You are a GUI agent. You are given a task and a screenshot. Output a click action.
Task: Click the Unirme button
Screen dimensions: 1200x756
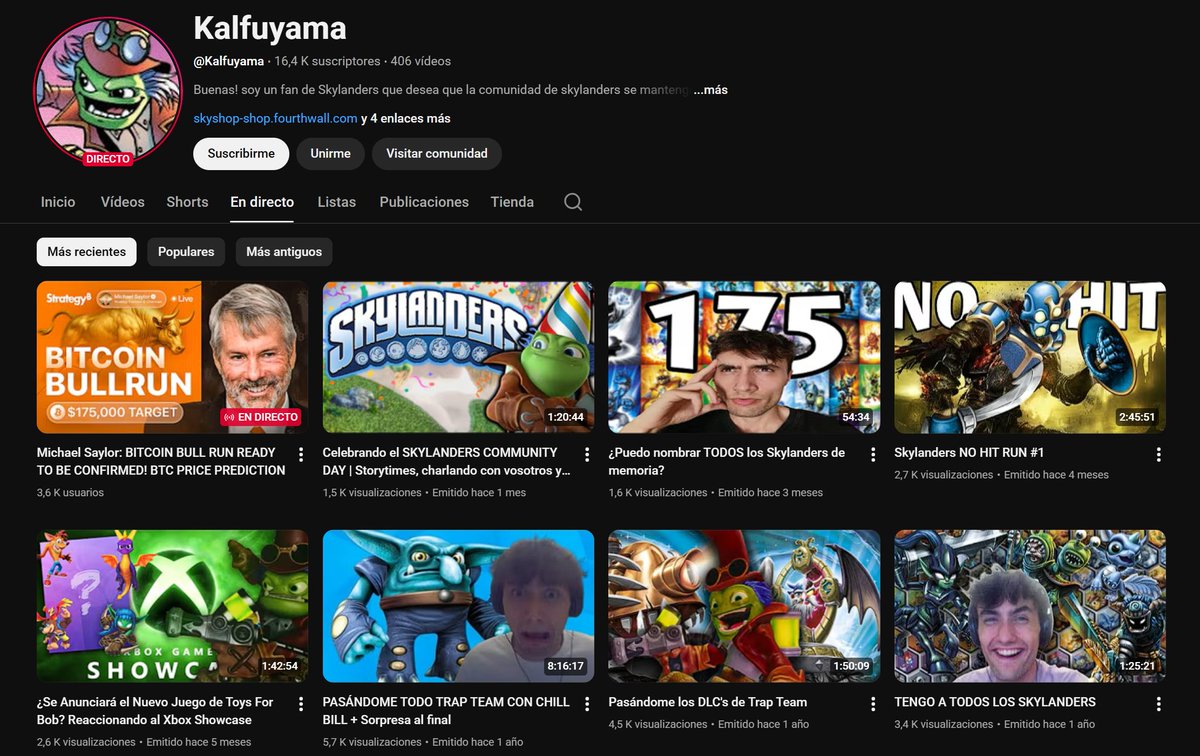tap(330, 154)
